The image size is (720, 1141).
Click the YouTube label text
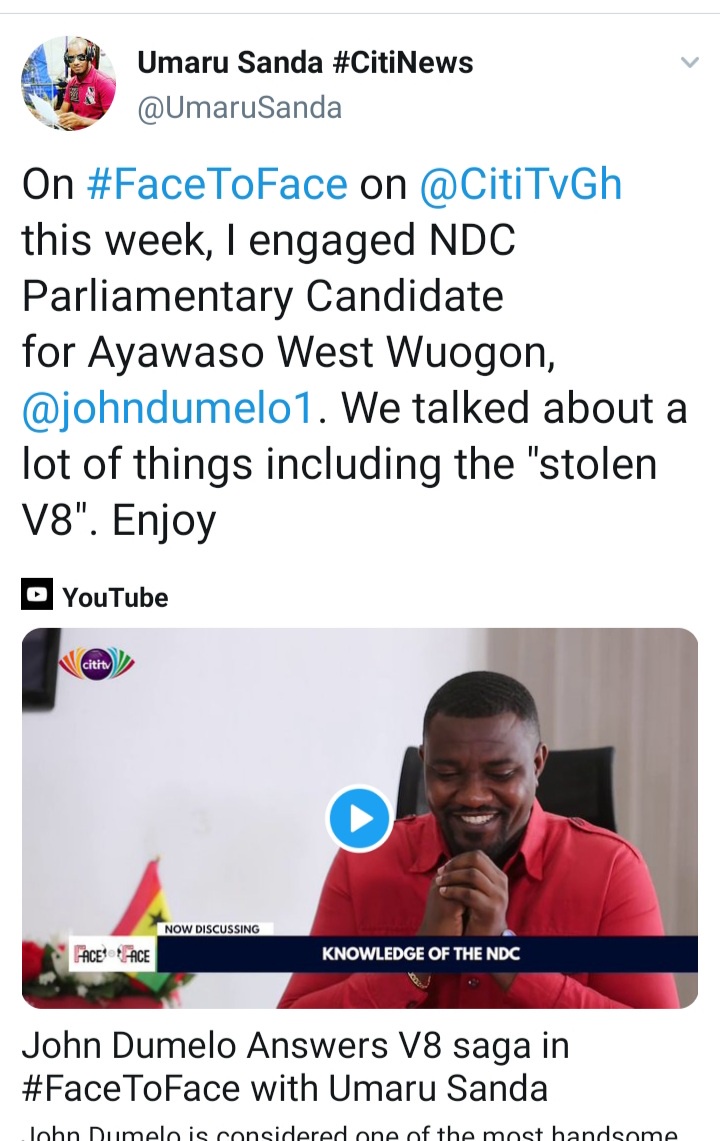click(115, 598)
